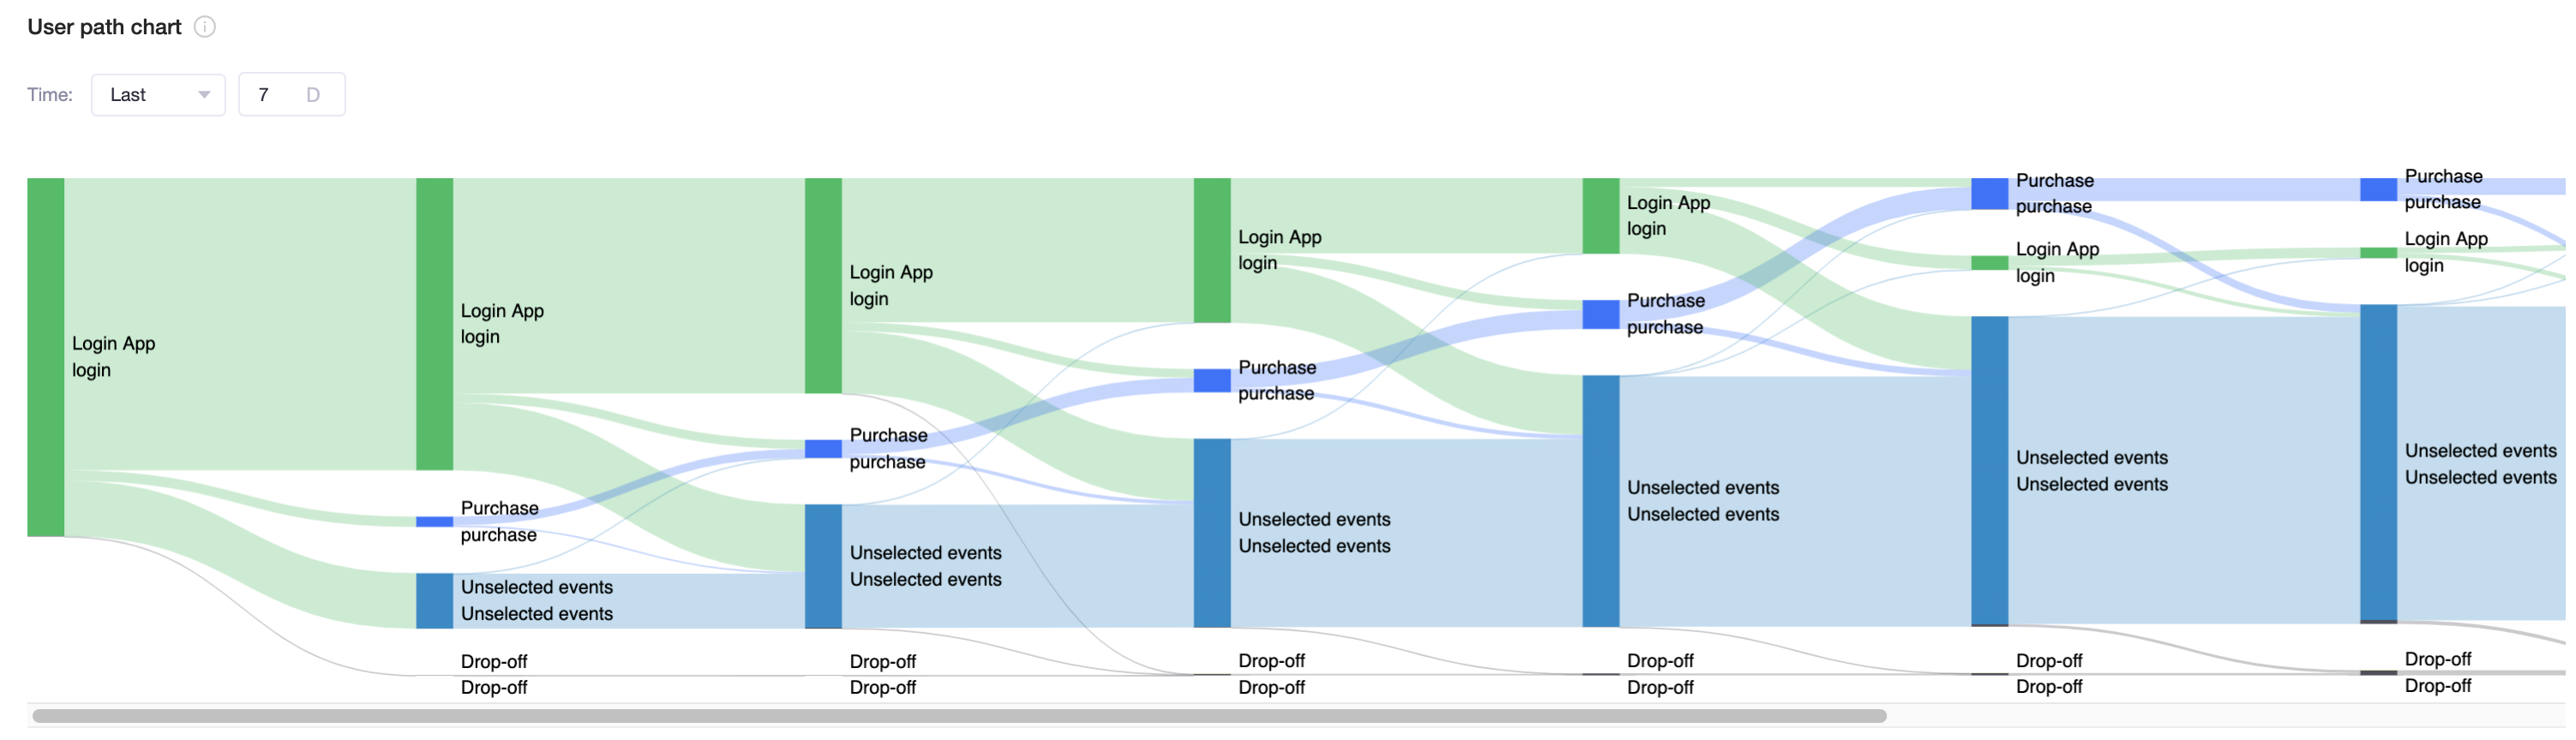Select the first green Login App node bar

point(46,357)
